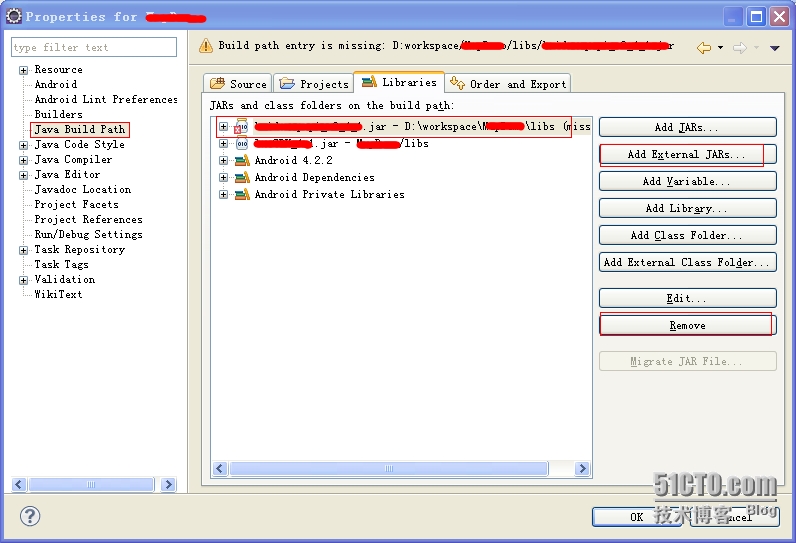Select Project References item
796x543 pixels.
pyautogui.click(x=88, y=219)
